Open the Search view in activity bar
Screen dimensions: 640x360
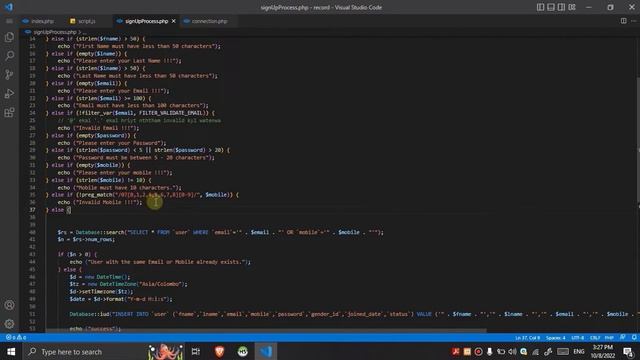click(x=9, y=56)
